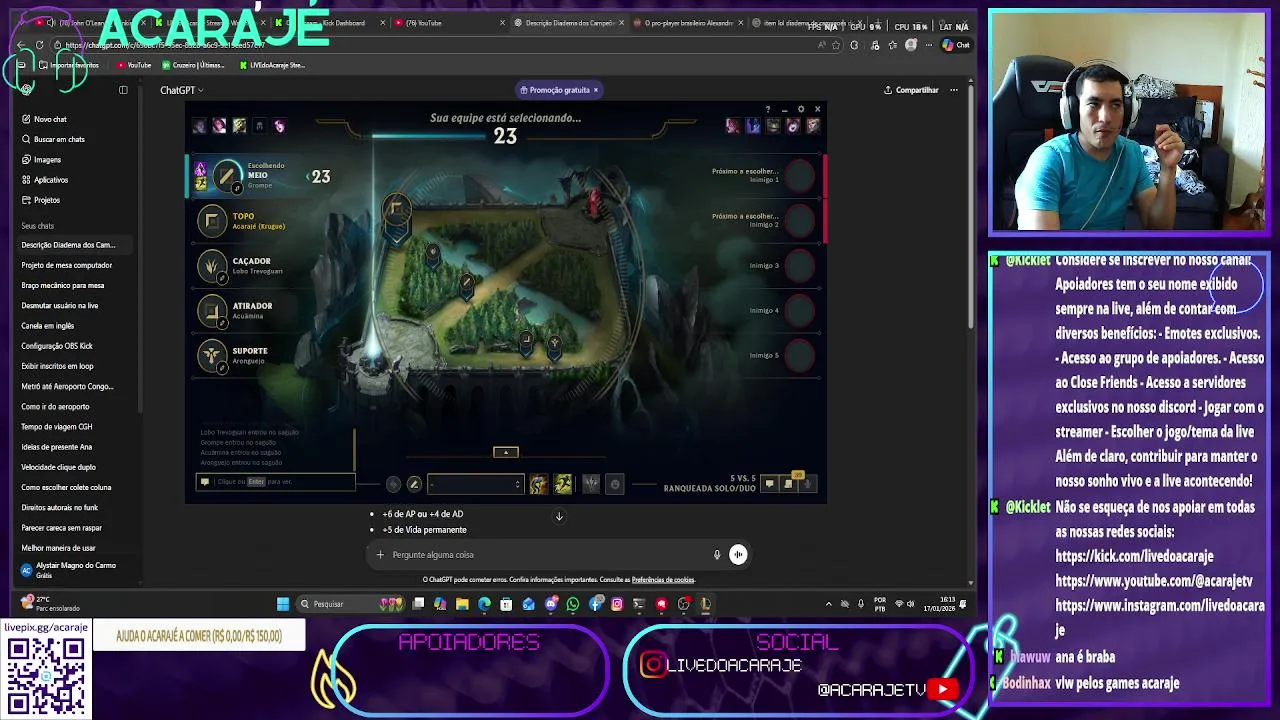Screen dimensions: 1280x720
Task: Open chat Projeto de mesa computador
Action: [x=67, y=265]
